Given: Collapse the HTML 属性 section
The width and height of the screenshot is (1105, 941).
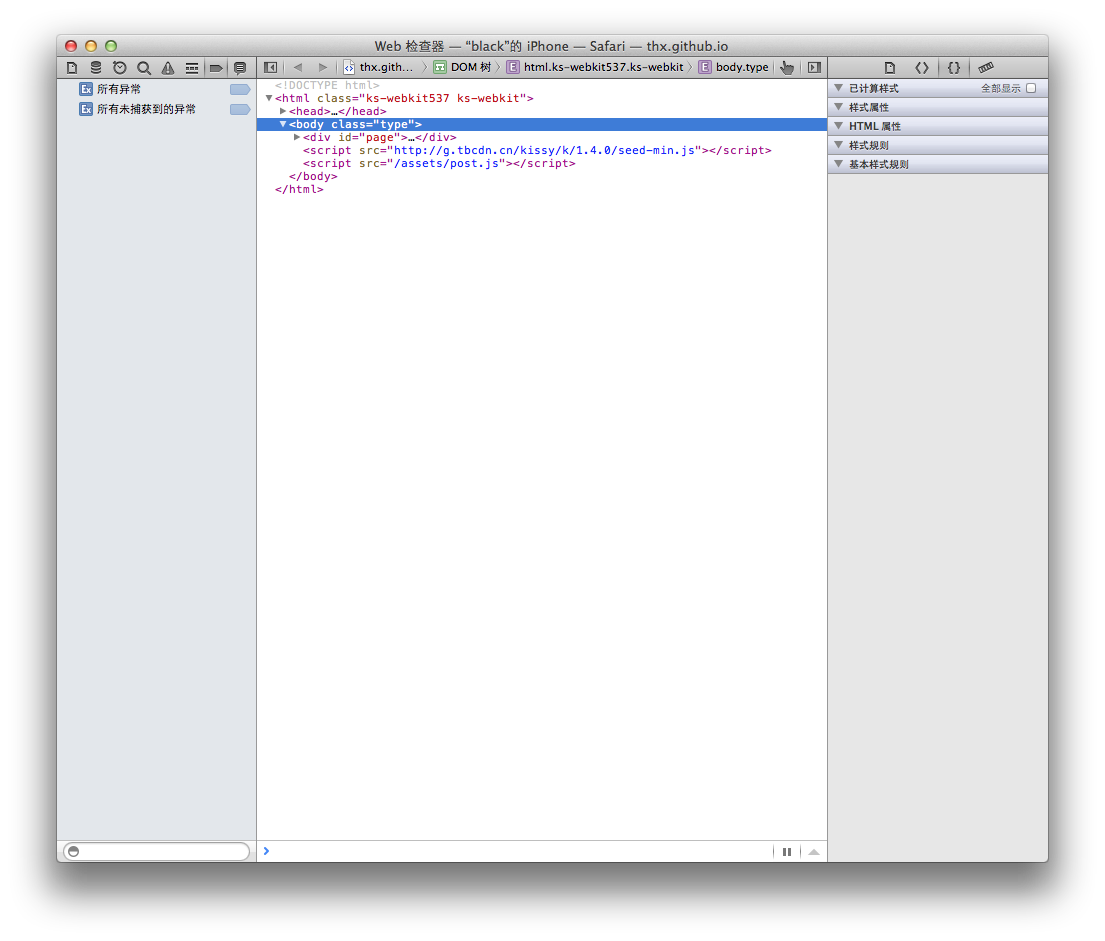Looking at the screenshot, I should coord(839,126).
